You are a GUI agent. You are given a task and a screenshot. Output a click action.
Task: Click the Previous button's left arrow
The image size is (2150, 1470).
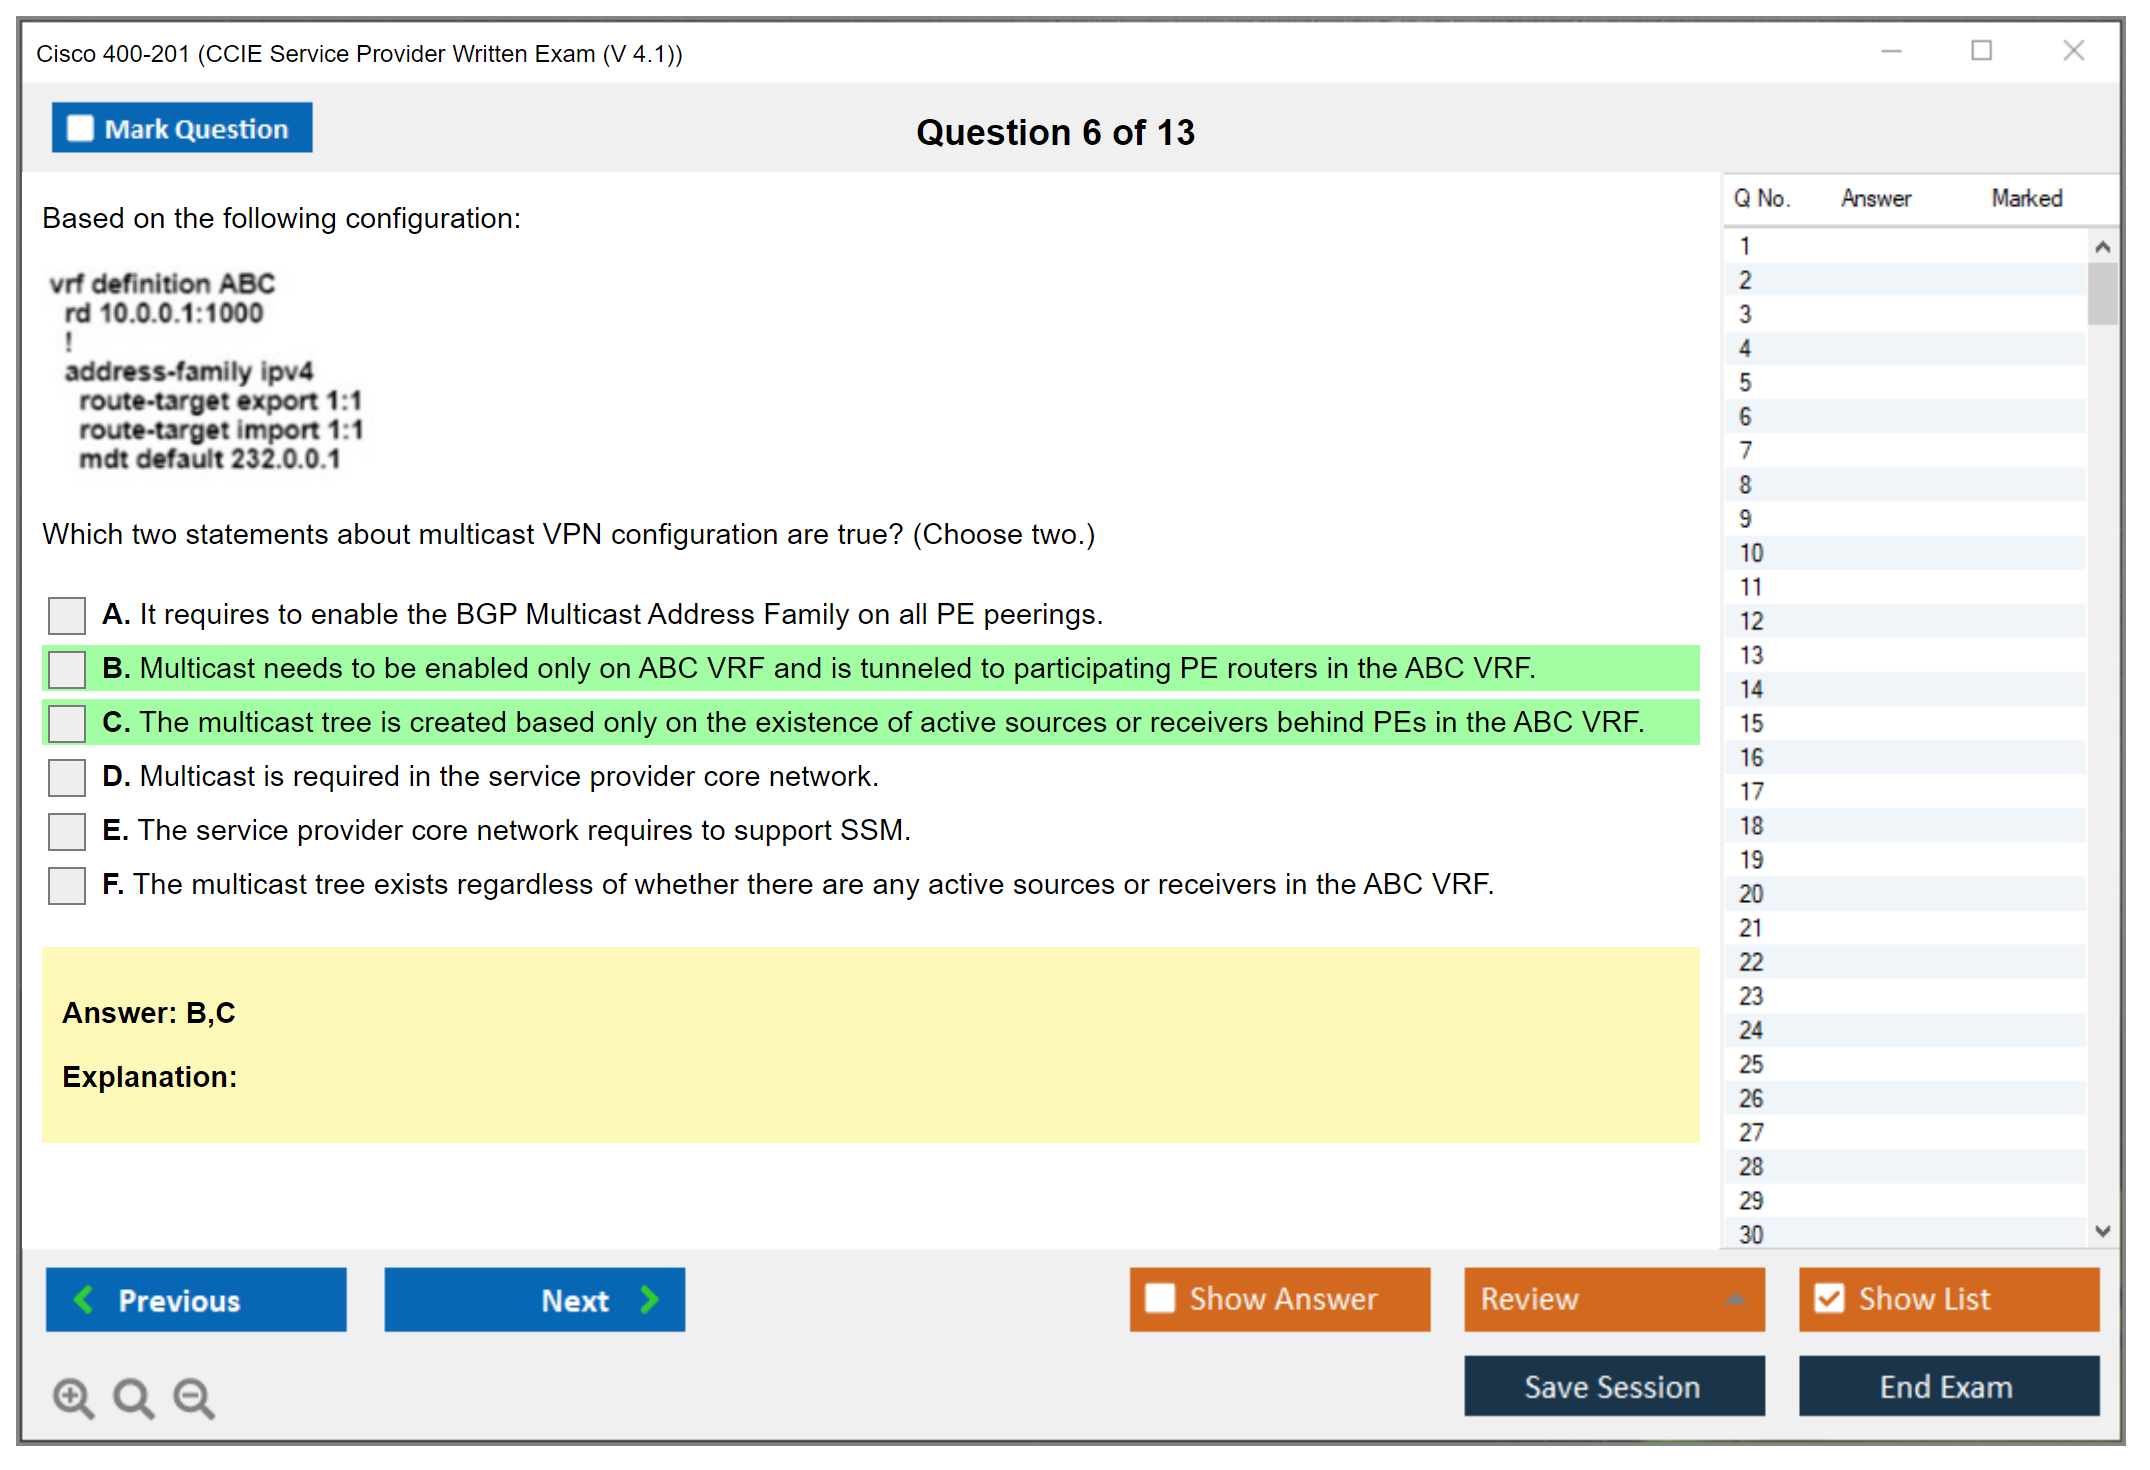[84, 1299]
